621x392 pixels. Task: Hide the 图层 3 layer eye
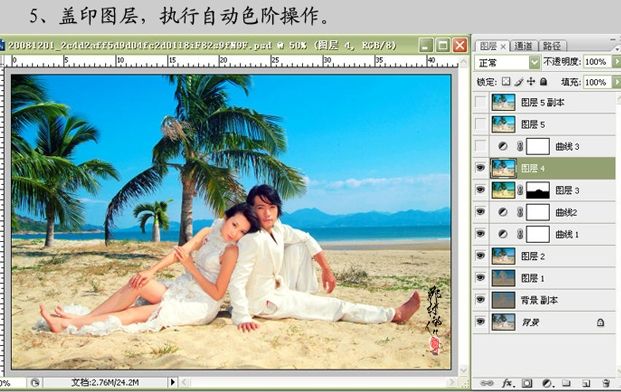(480, 190)
